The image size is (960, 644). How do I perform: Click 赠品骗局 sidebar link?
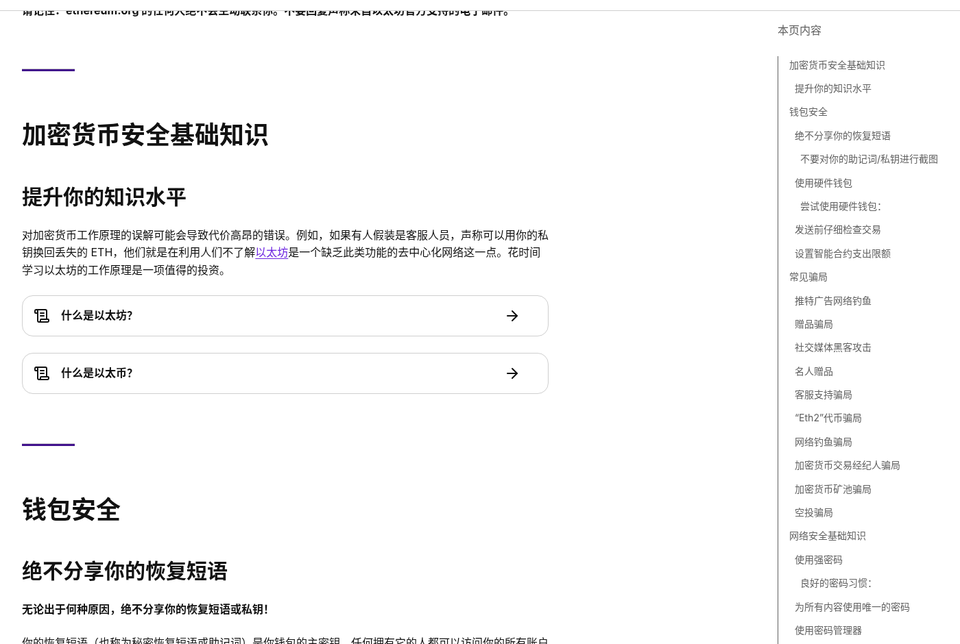tap(813, 324)
